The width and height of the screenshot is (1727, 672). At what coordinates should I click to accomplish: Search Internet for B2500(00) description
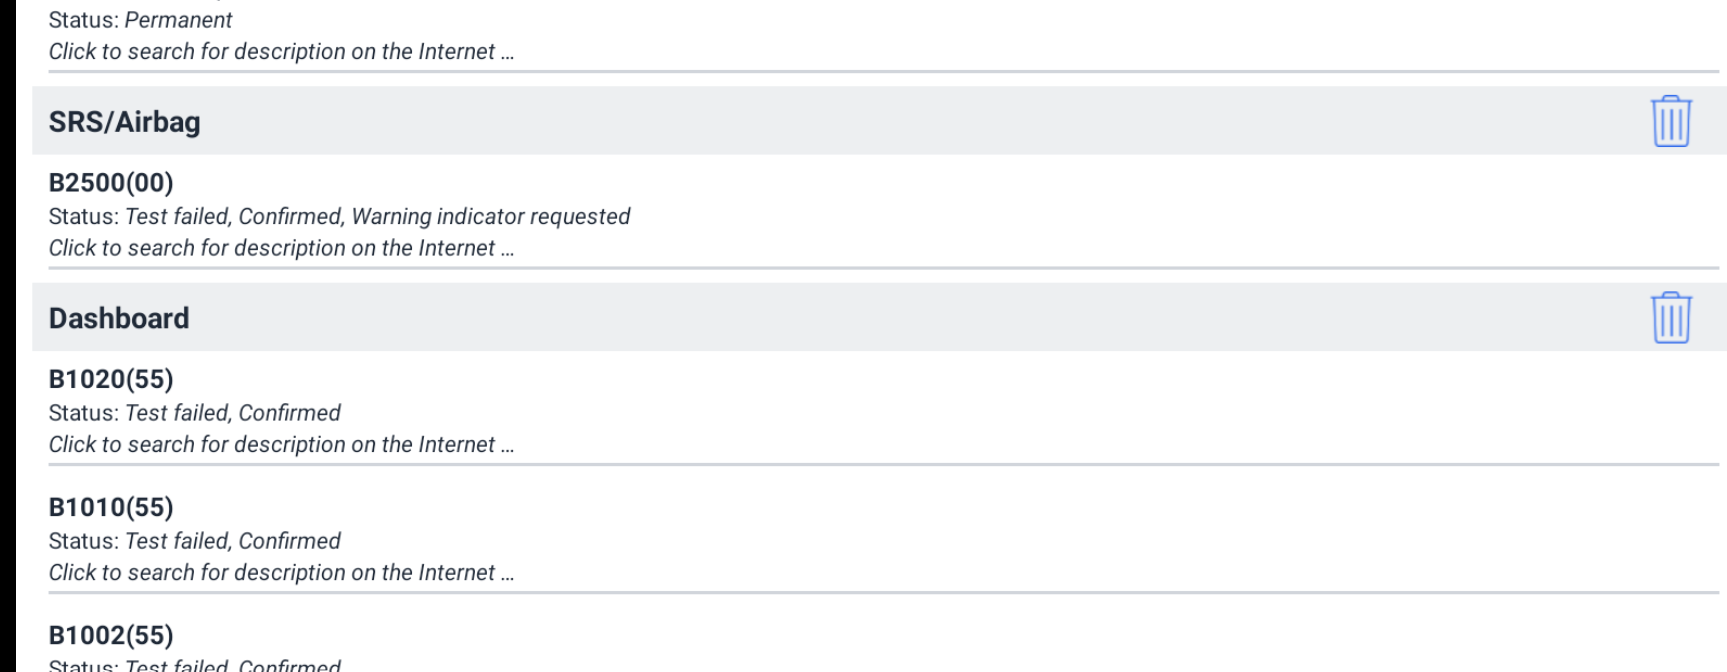[x=281, y=248]
